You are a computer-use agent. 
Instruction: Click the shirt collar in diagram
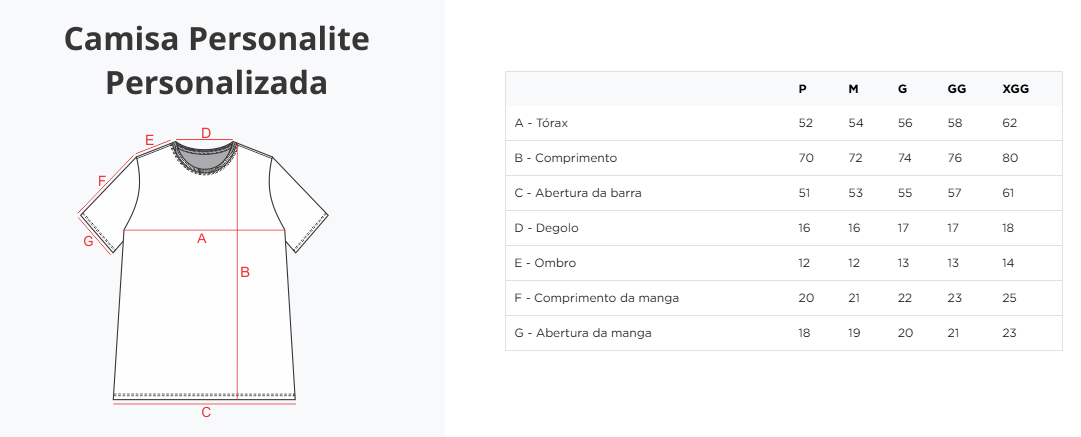[x=204, y=157]
